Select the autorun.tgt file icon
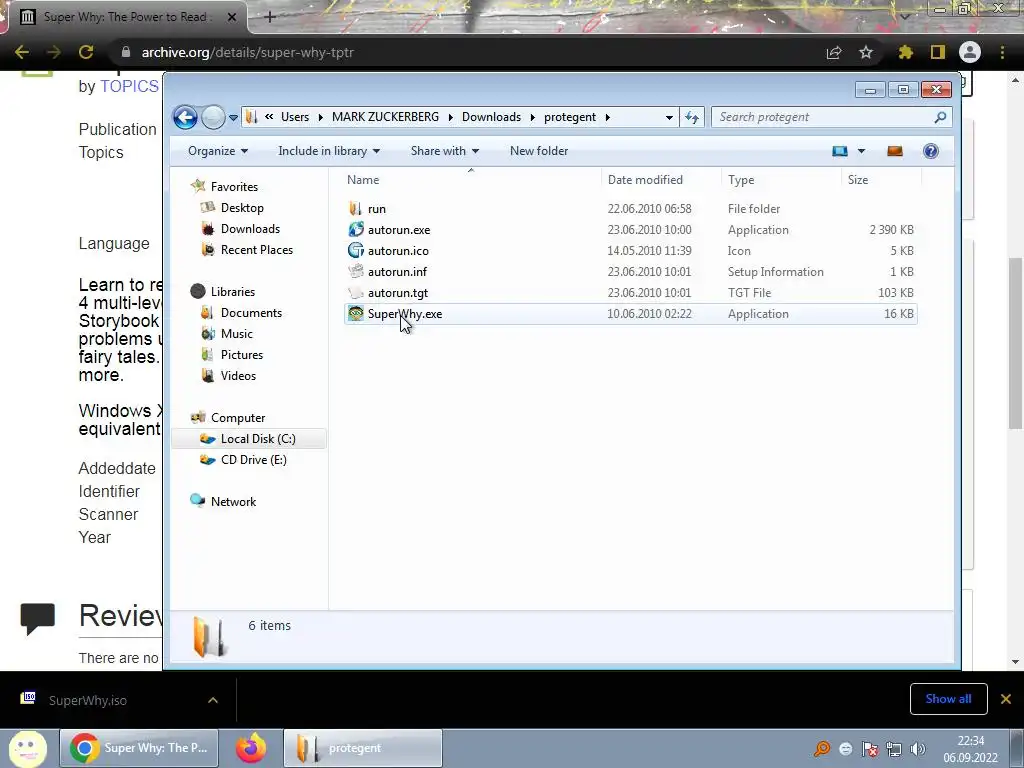This screenshot has height=768, width=1024. (x=355, y=293)
